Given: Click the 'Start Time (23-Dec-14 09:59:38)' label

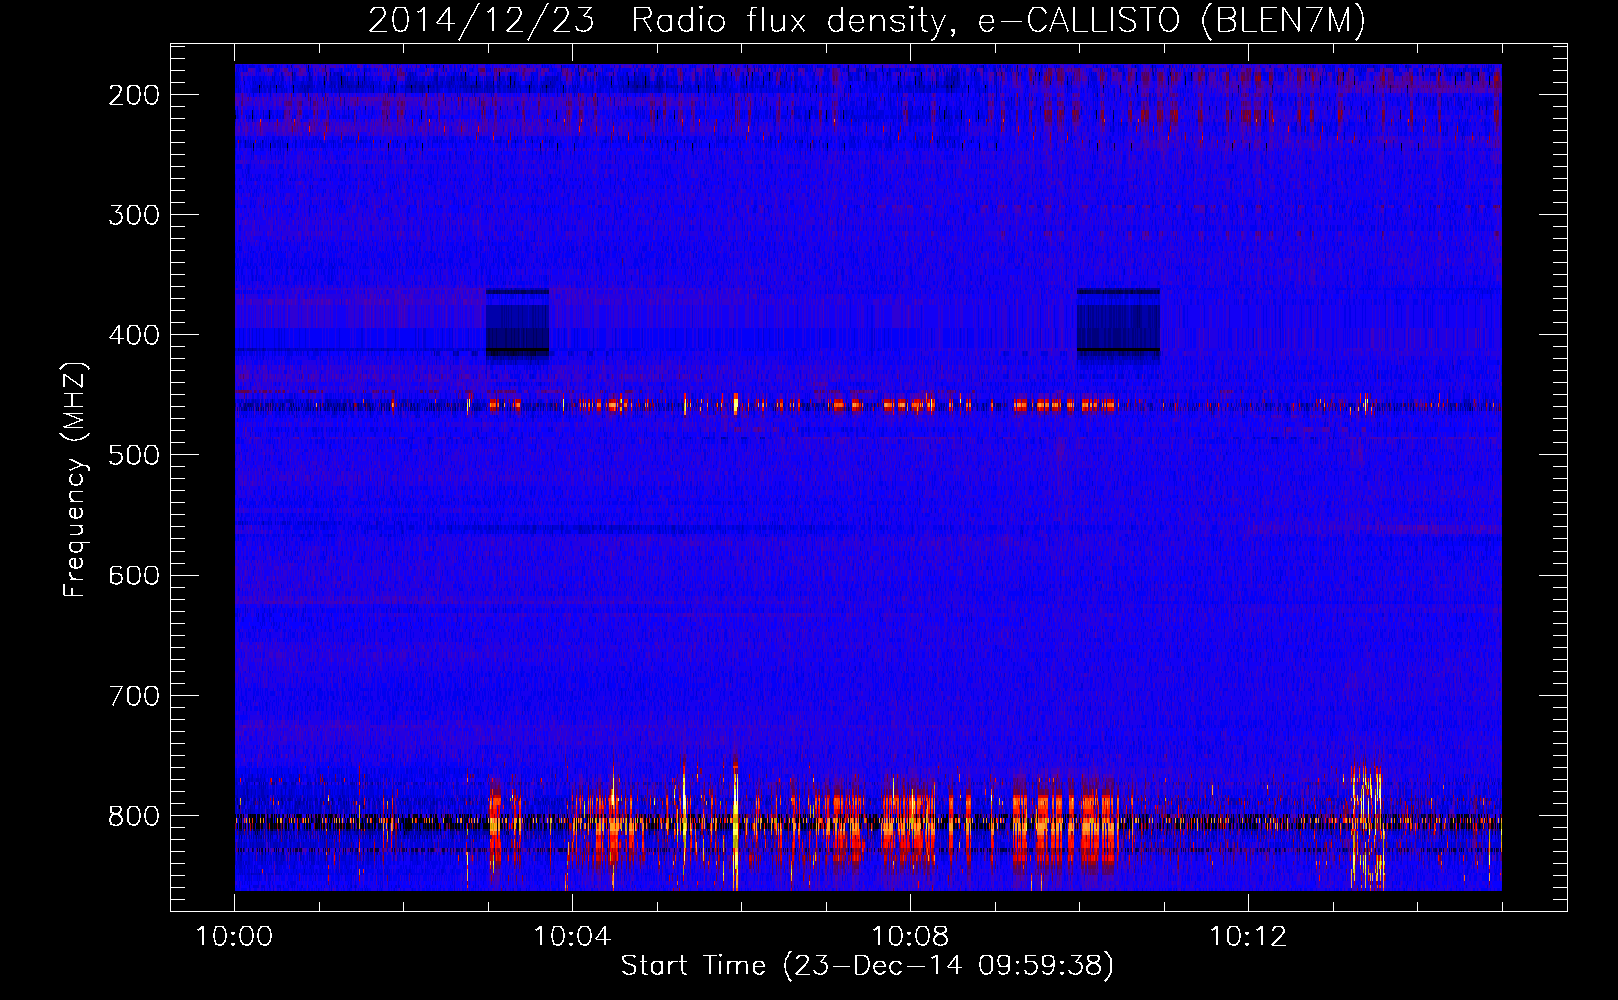Looking at the screenshot, I should click(x=867, y=966).
